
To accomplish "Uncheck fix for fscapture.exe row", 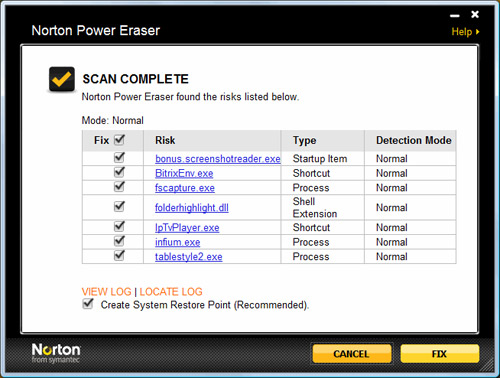I will click(x=119, y=187).
